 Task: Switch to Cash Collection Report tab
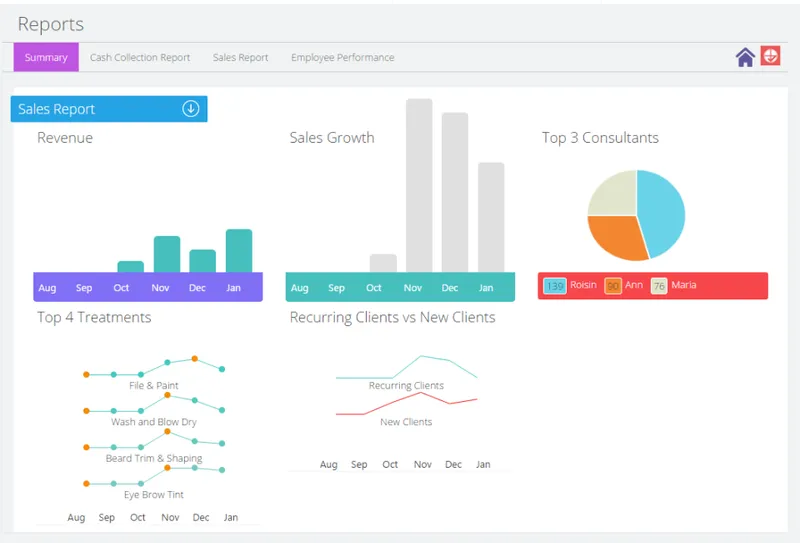click(x=140, y=58)
